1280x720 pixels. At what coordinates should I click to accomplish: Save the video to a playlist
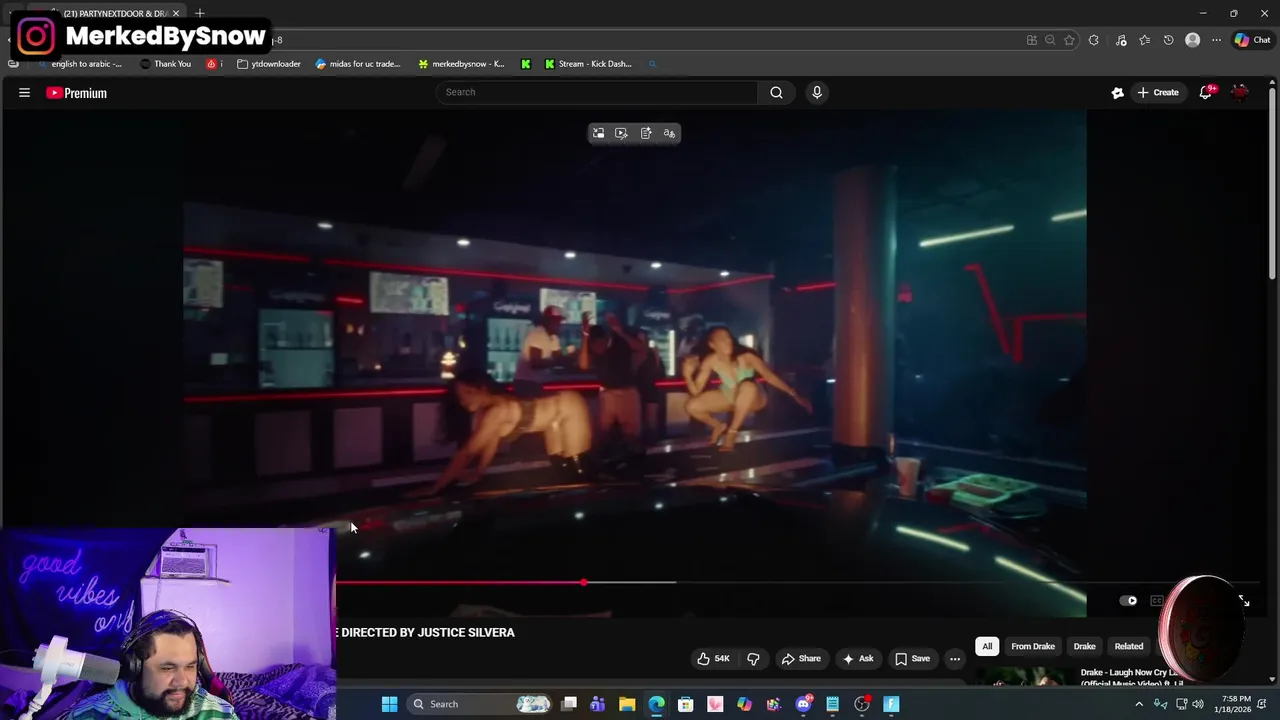pos(912,659)
